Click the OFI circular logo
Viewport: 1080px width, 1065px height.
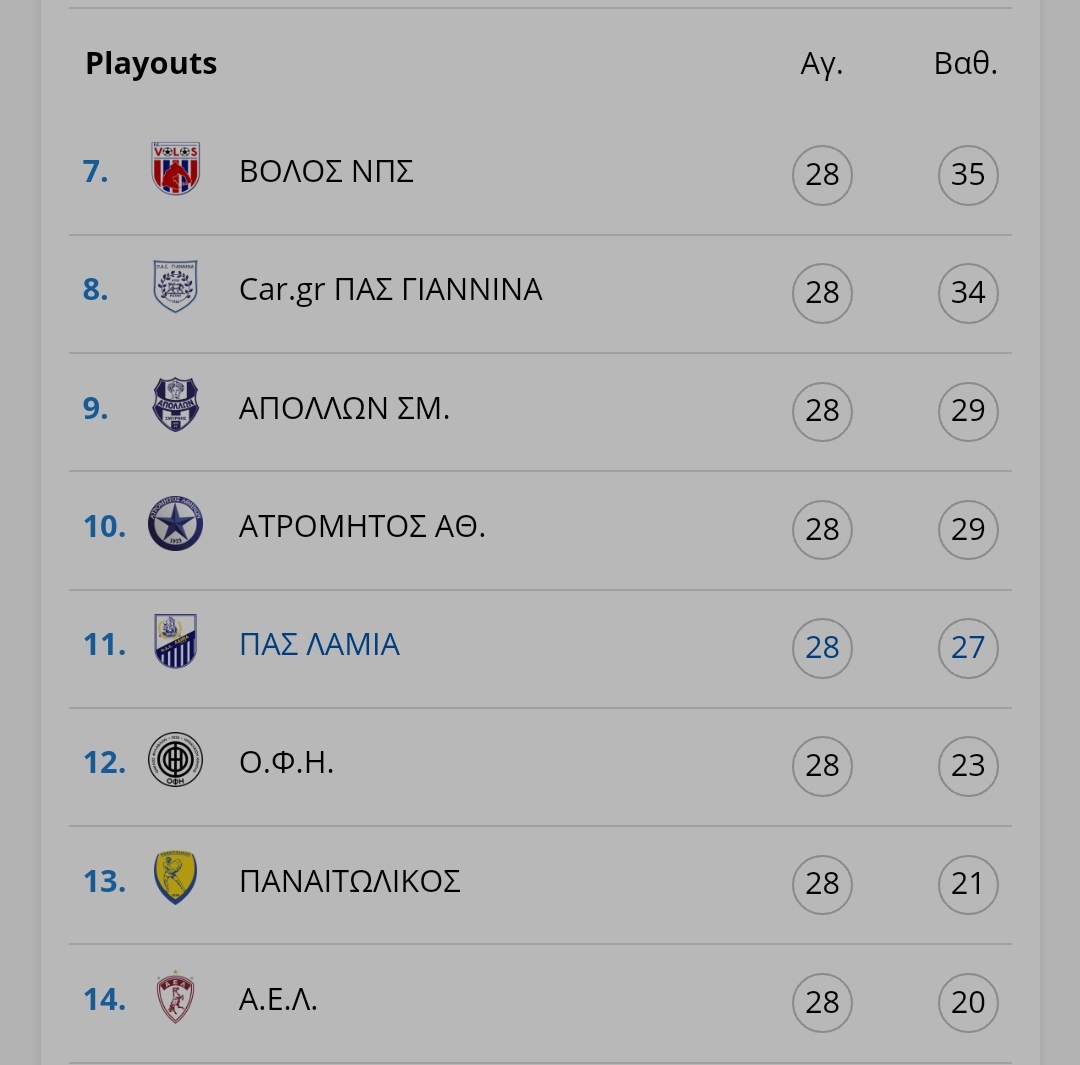coord(176,760)
